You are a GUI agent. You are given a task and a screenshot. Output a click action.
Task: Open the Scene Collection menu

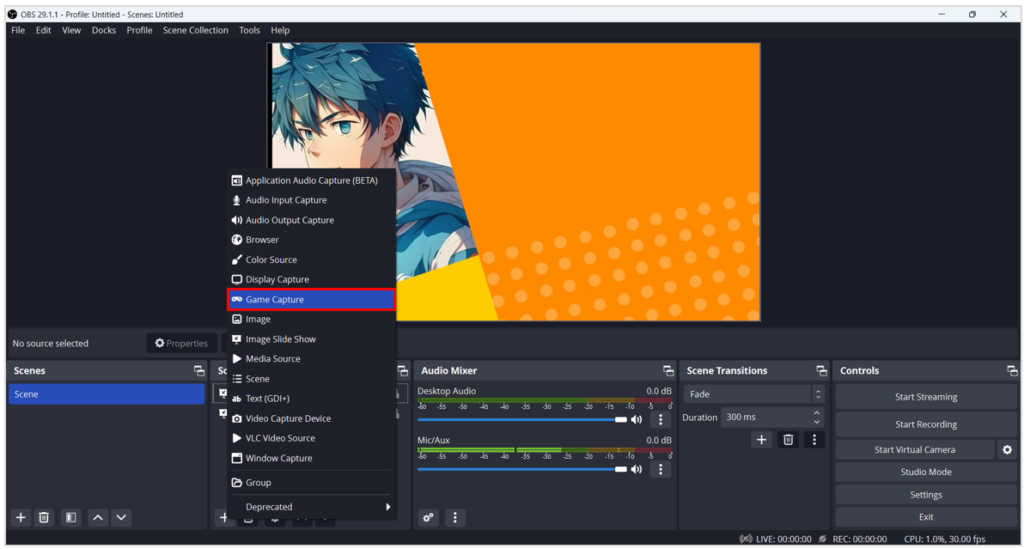point(195,30)
